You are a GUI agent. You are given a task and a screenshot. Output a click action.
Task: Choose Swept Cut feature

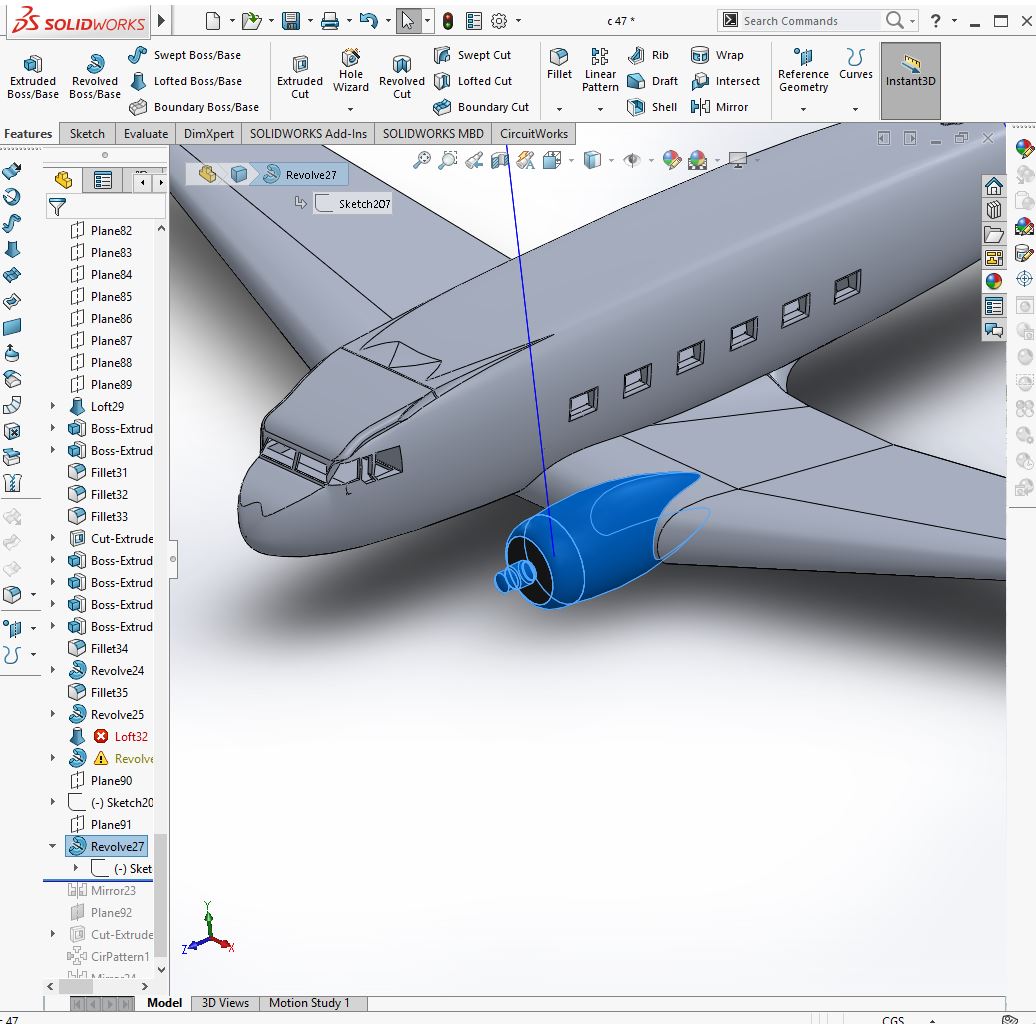(473, 55)
